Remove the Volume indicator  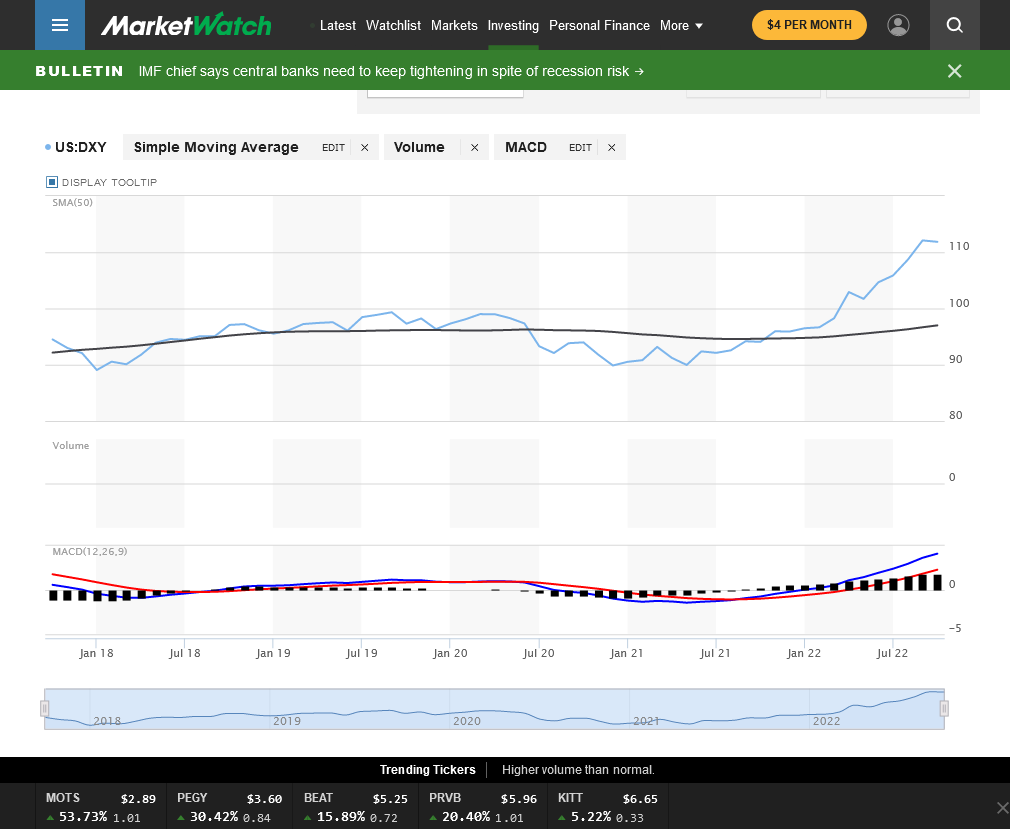[474, 148]
